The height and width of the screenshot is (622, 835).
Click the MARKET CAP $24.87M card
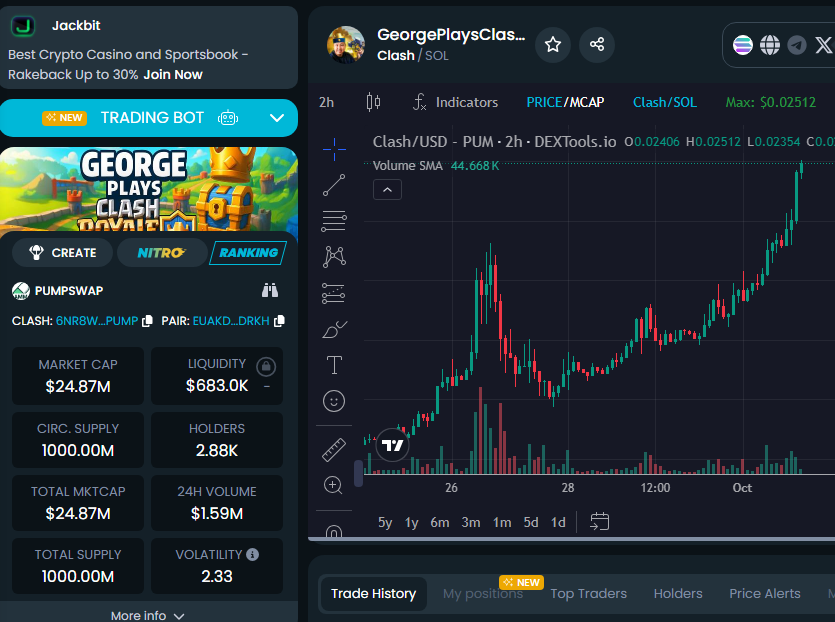(78, 376)
